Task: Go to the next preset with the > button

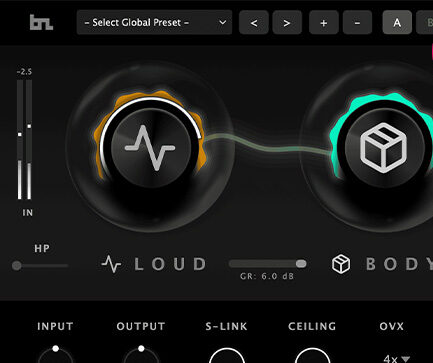Action: (x=287, y=23)
